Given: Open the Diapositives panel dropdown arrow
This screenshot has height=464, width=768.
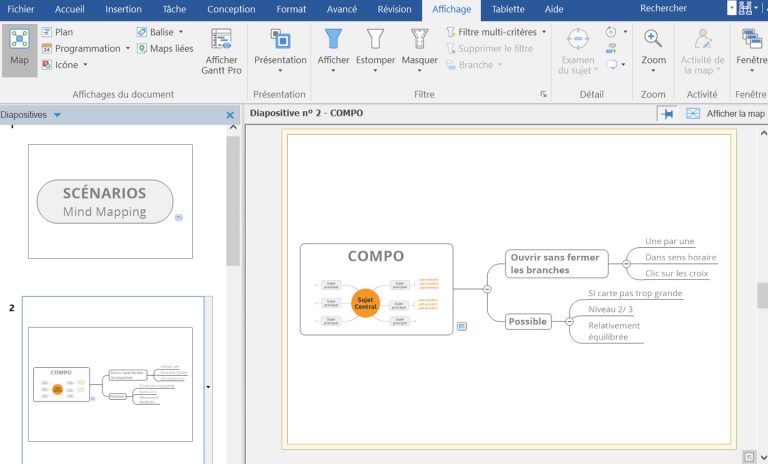Looking at the screenshot, I should click(x=57, y=115).
